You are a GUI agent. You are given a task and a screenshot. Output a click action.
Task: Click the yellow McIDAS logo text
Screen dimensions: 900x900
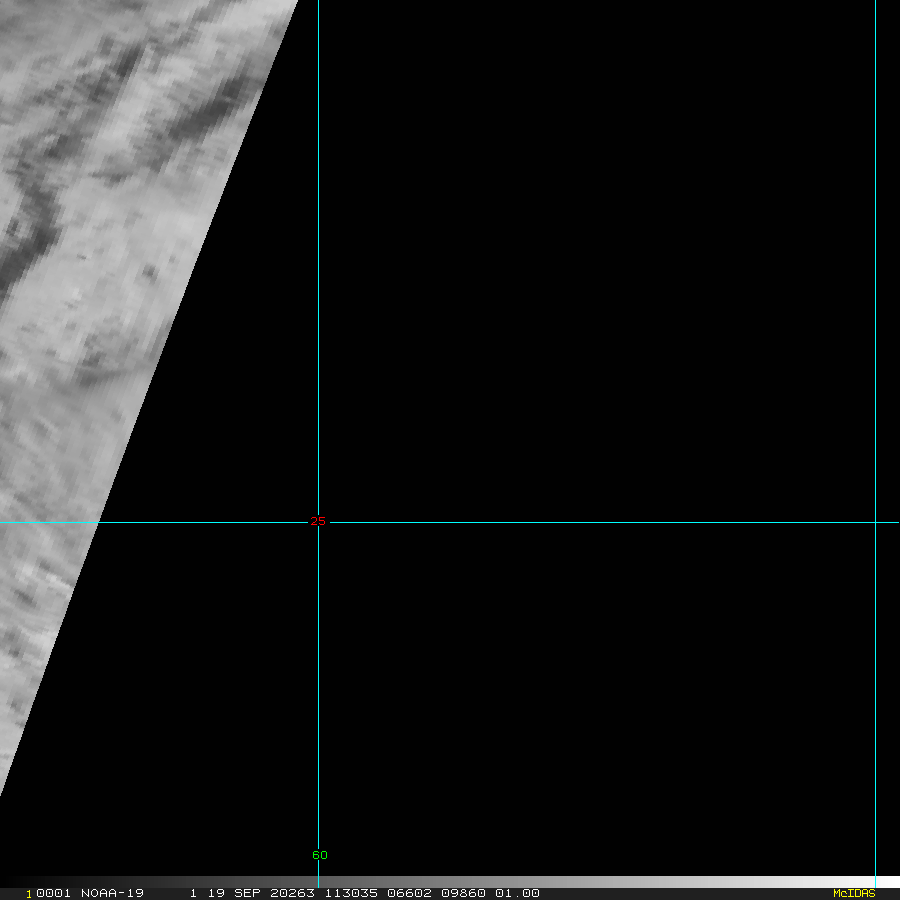coord(853,893)
